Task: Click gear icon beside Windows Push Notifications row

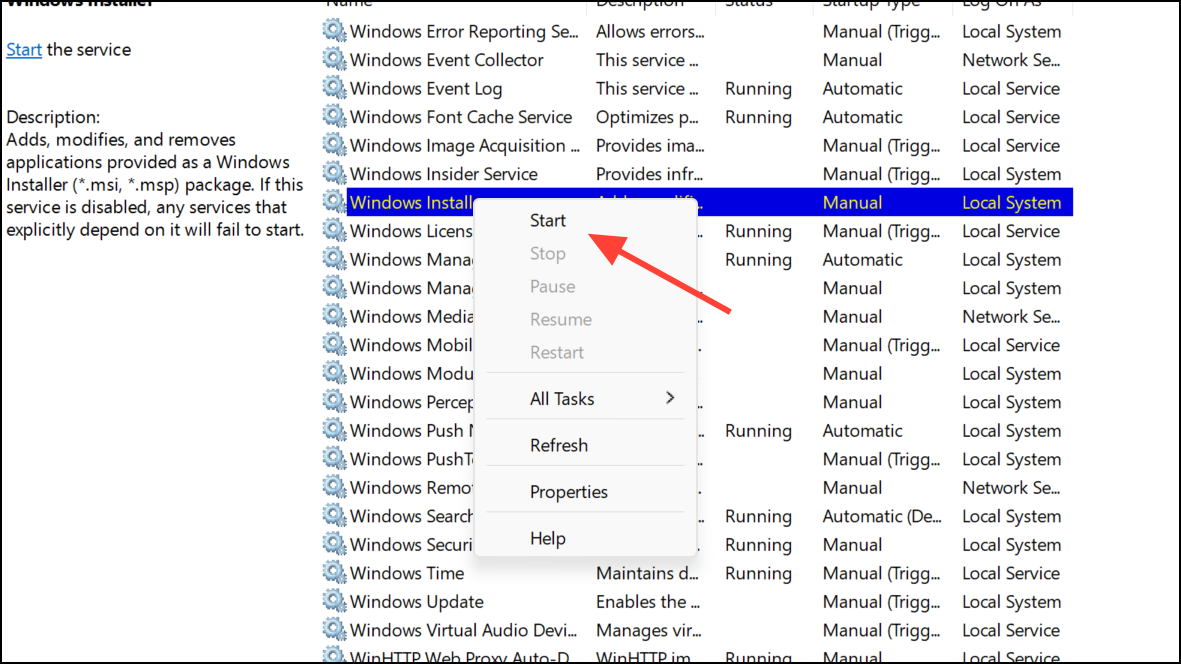Action: [x=334, y=431]
